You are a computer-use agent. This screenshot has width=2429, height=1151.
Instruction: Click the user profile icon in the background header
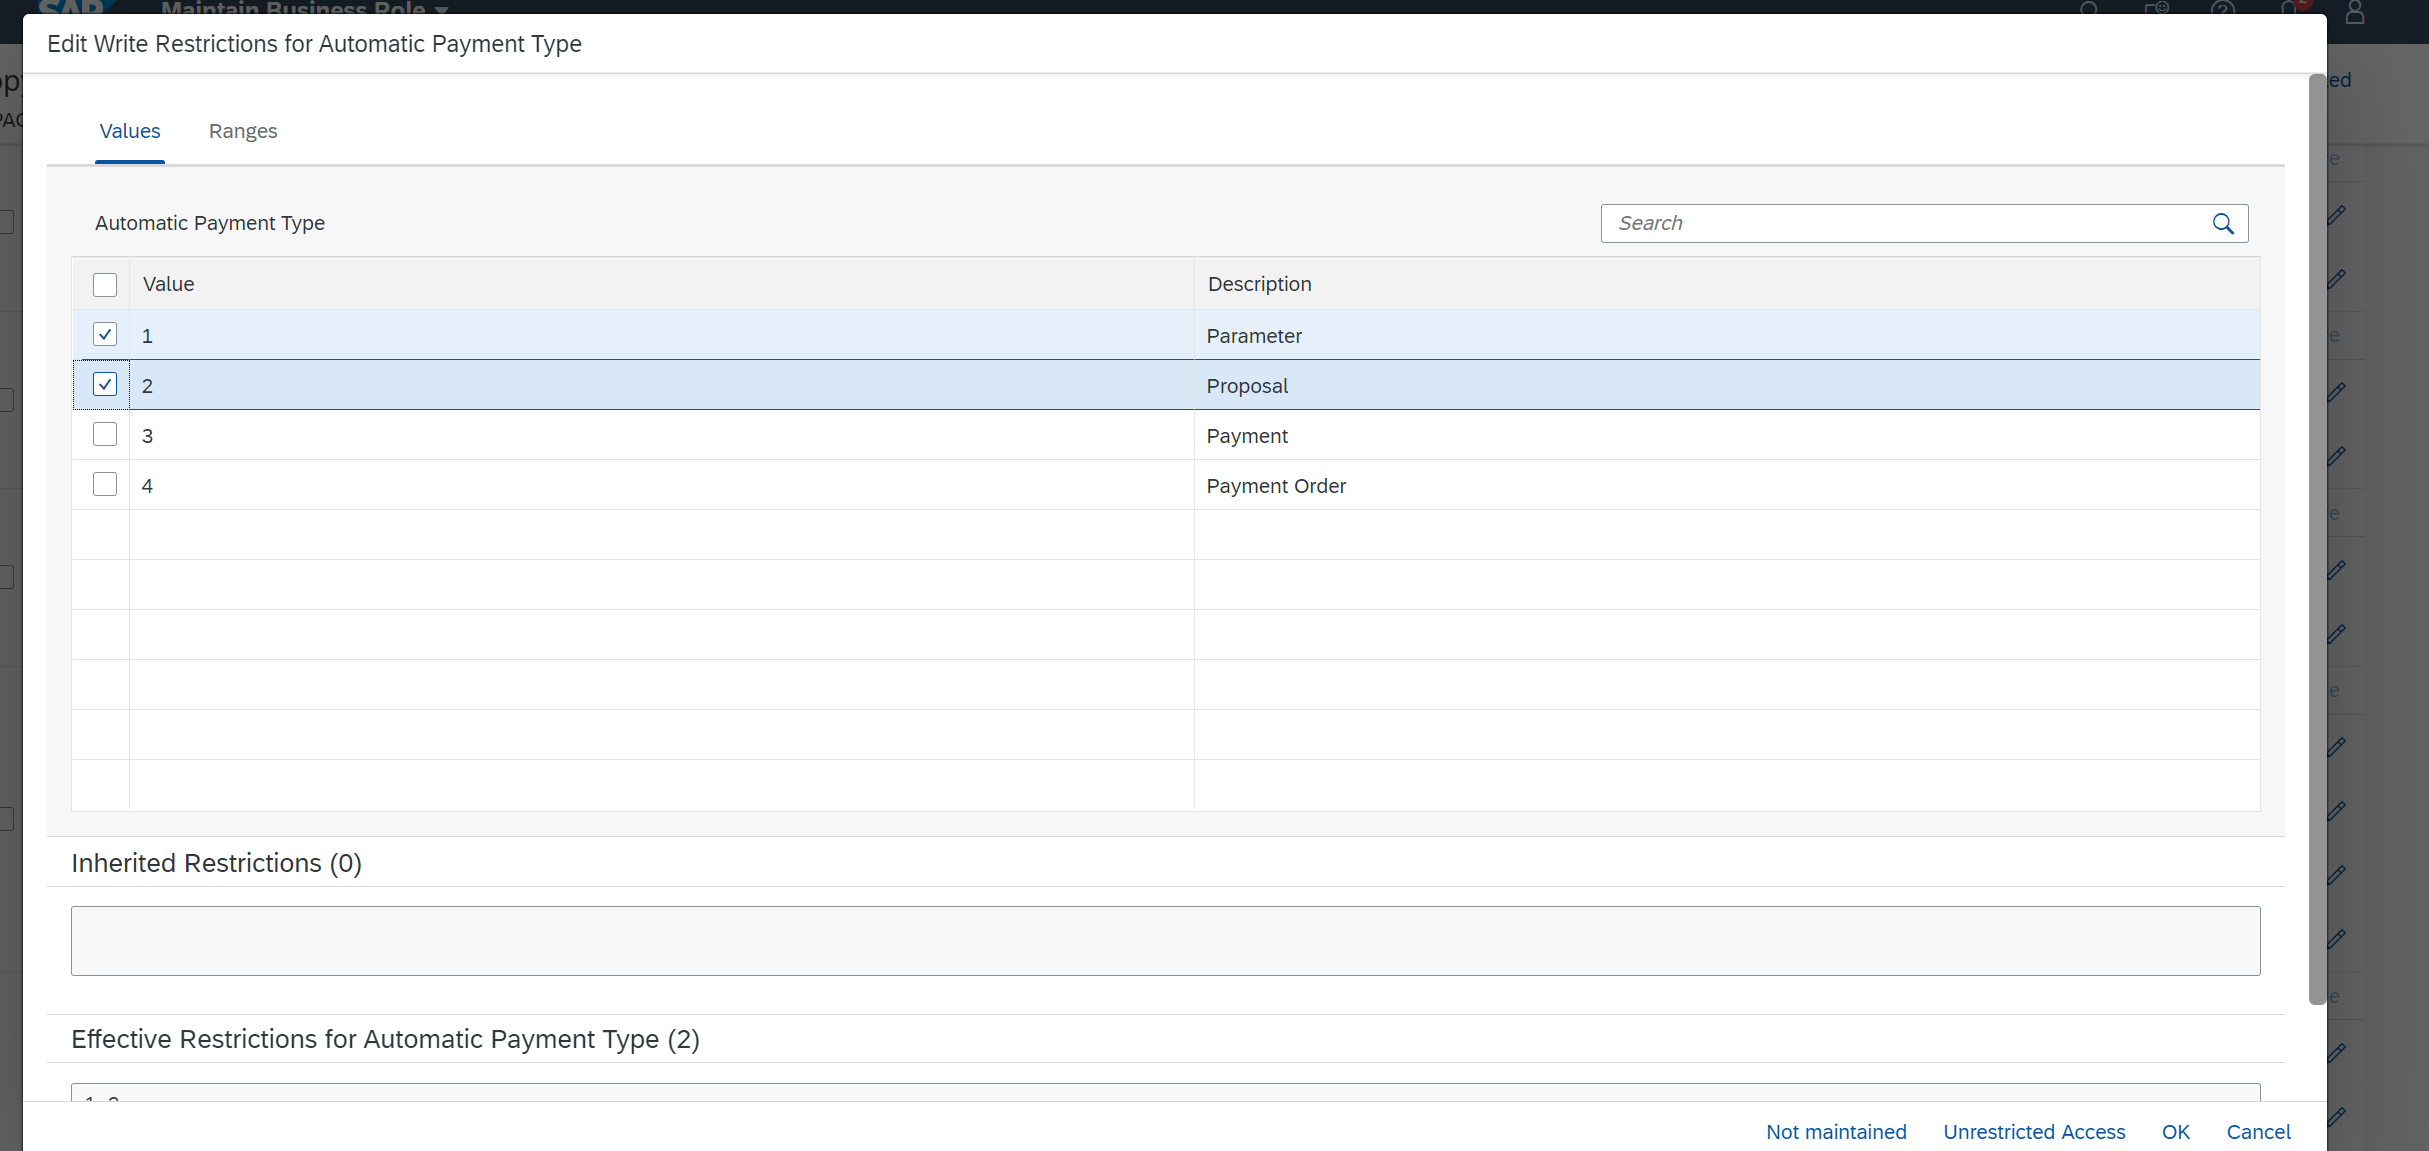2355,11
